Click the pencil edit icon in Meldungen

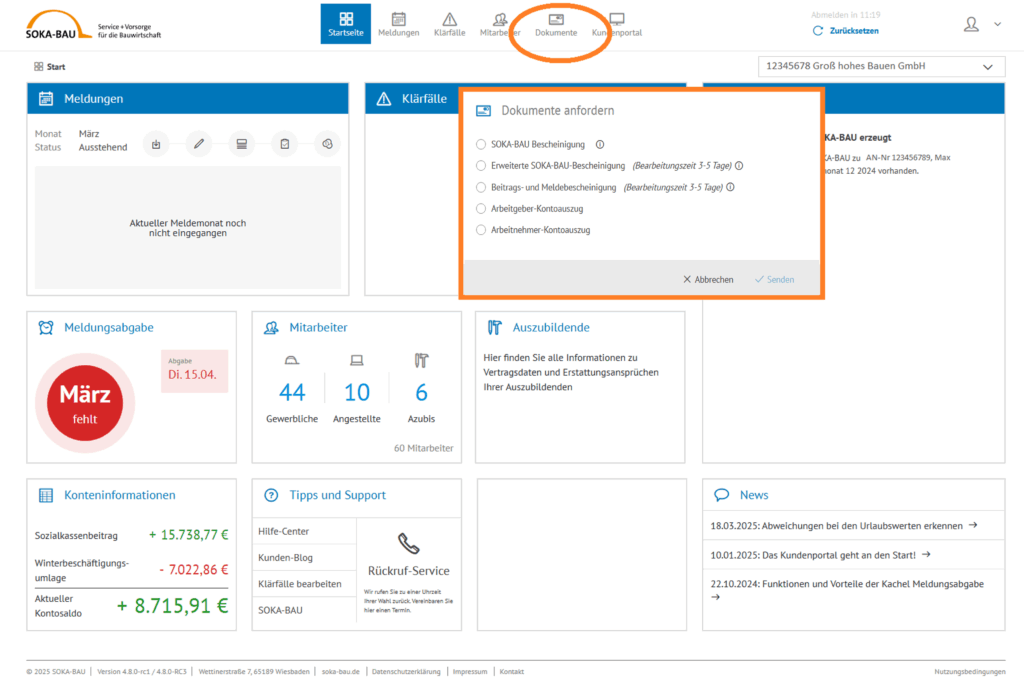199,144
